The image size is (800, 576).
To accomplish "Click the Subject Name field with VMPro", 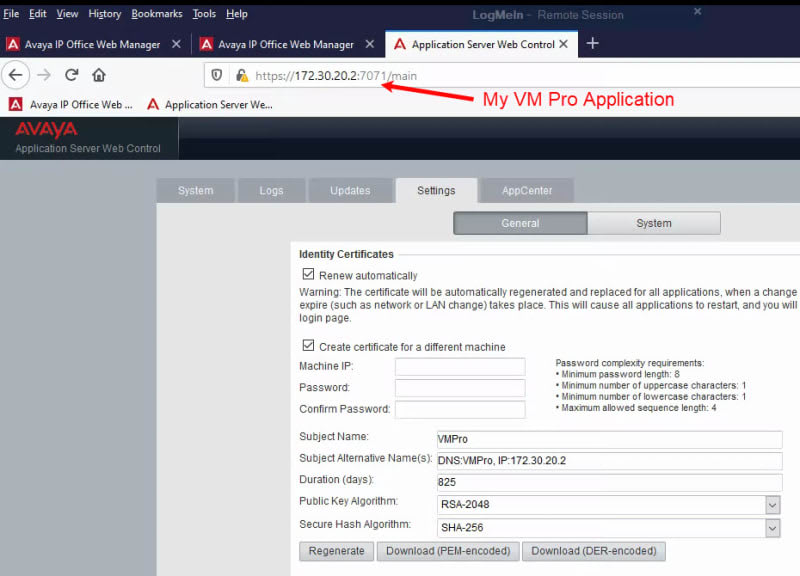I will [609, 439].
